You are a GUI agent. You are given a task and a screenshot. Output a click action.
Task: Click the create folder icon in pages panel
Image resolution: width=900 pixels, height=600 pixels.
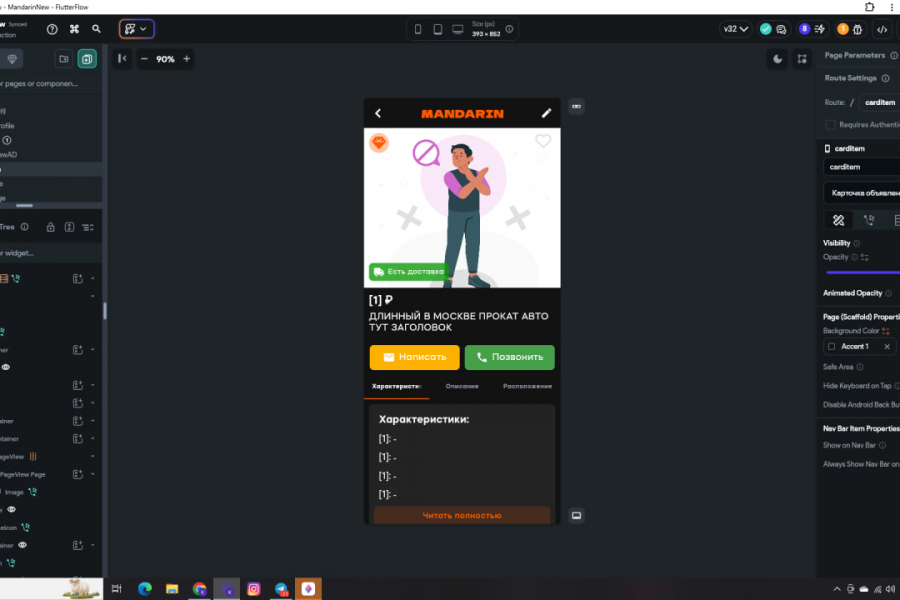(x=64, y=59)
